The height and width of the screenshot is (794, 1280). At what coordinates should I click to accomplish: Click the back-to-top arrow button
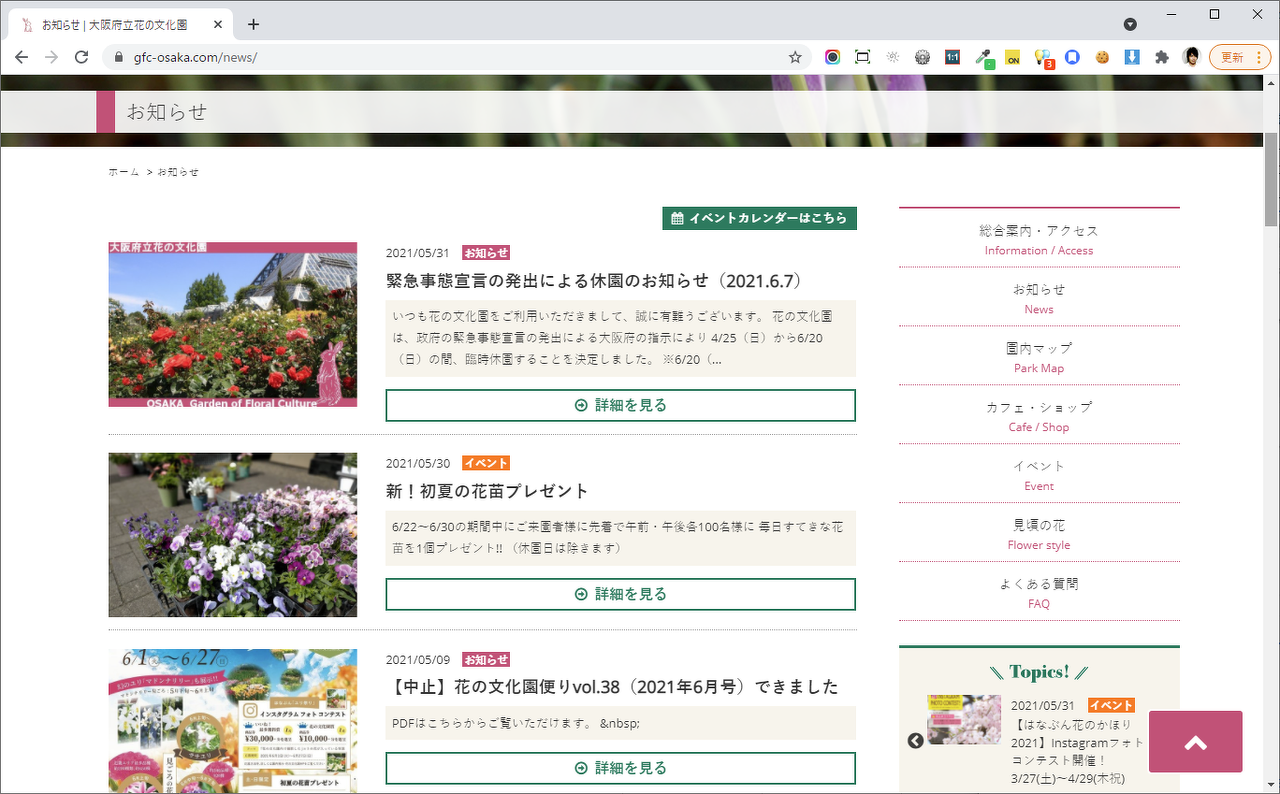[1195, 742]
